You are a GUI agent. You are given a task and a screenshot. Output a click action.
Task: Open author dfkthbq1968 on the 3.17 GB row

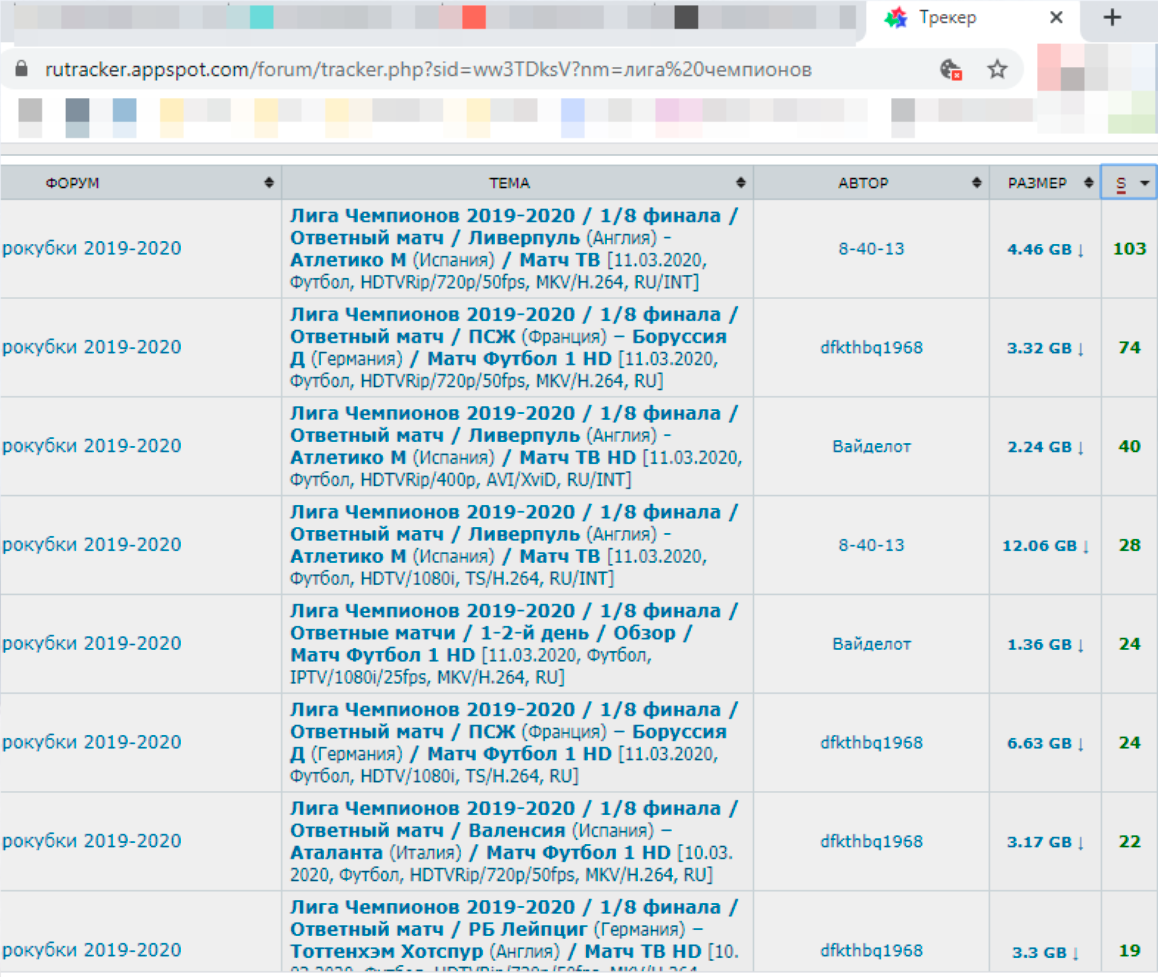pyautogui.click(x=871, y=842)
